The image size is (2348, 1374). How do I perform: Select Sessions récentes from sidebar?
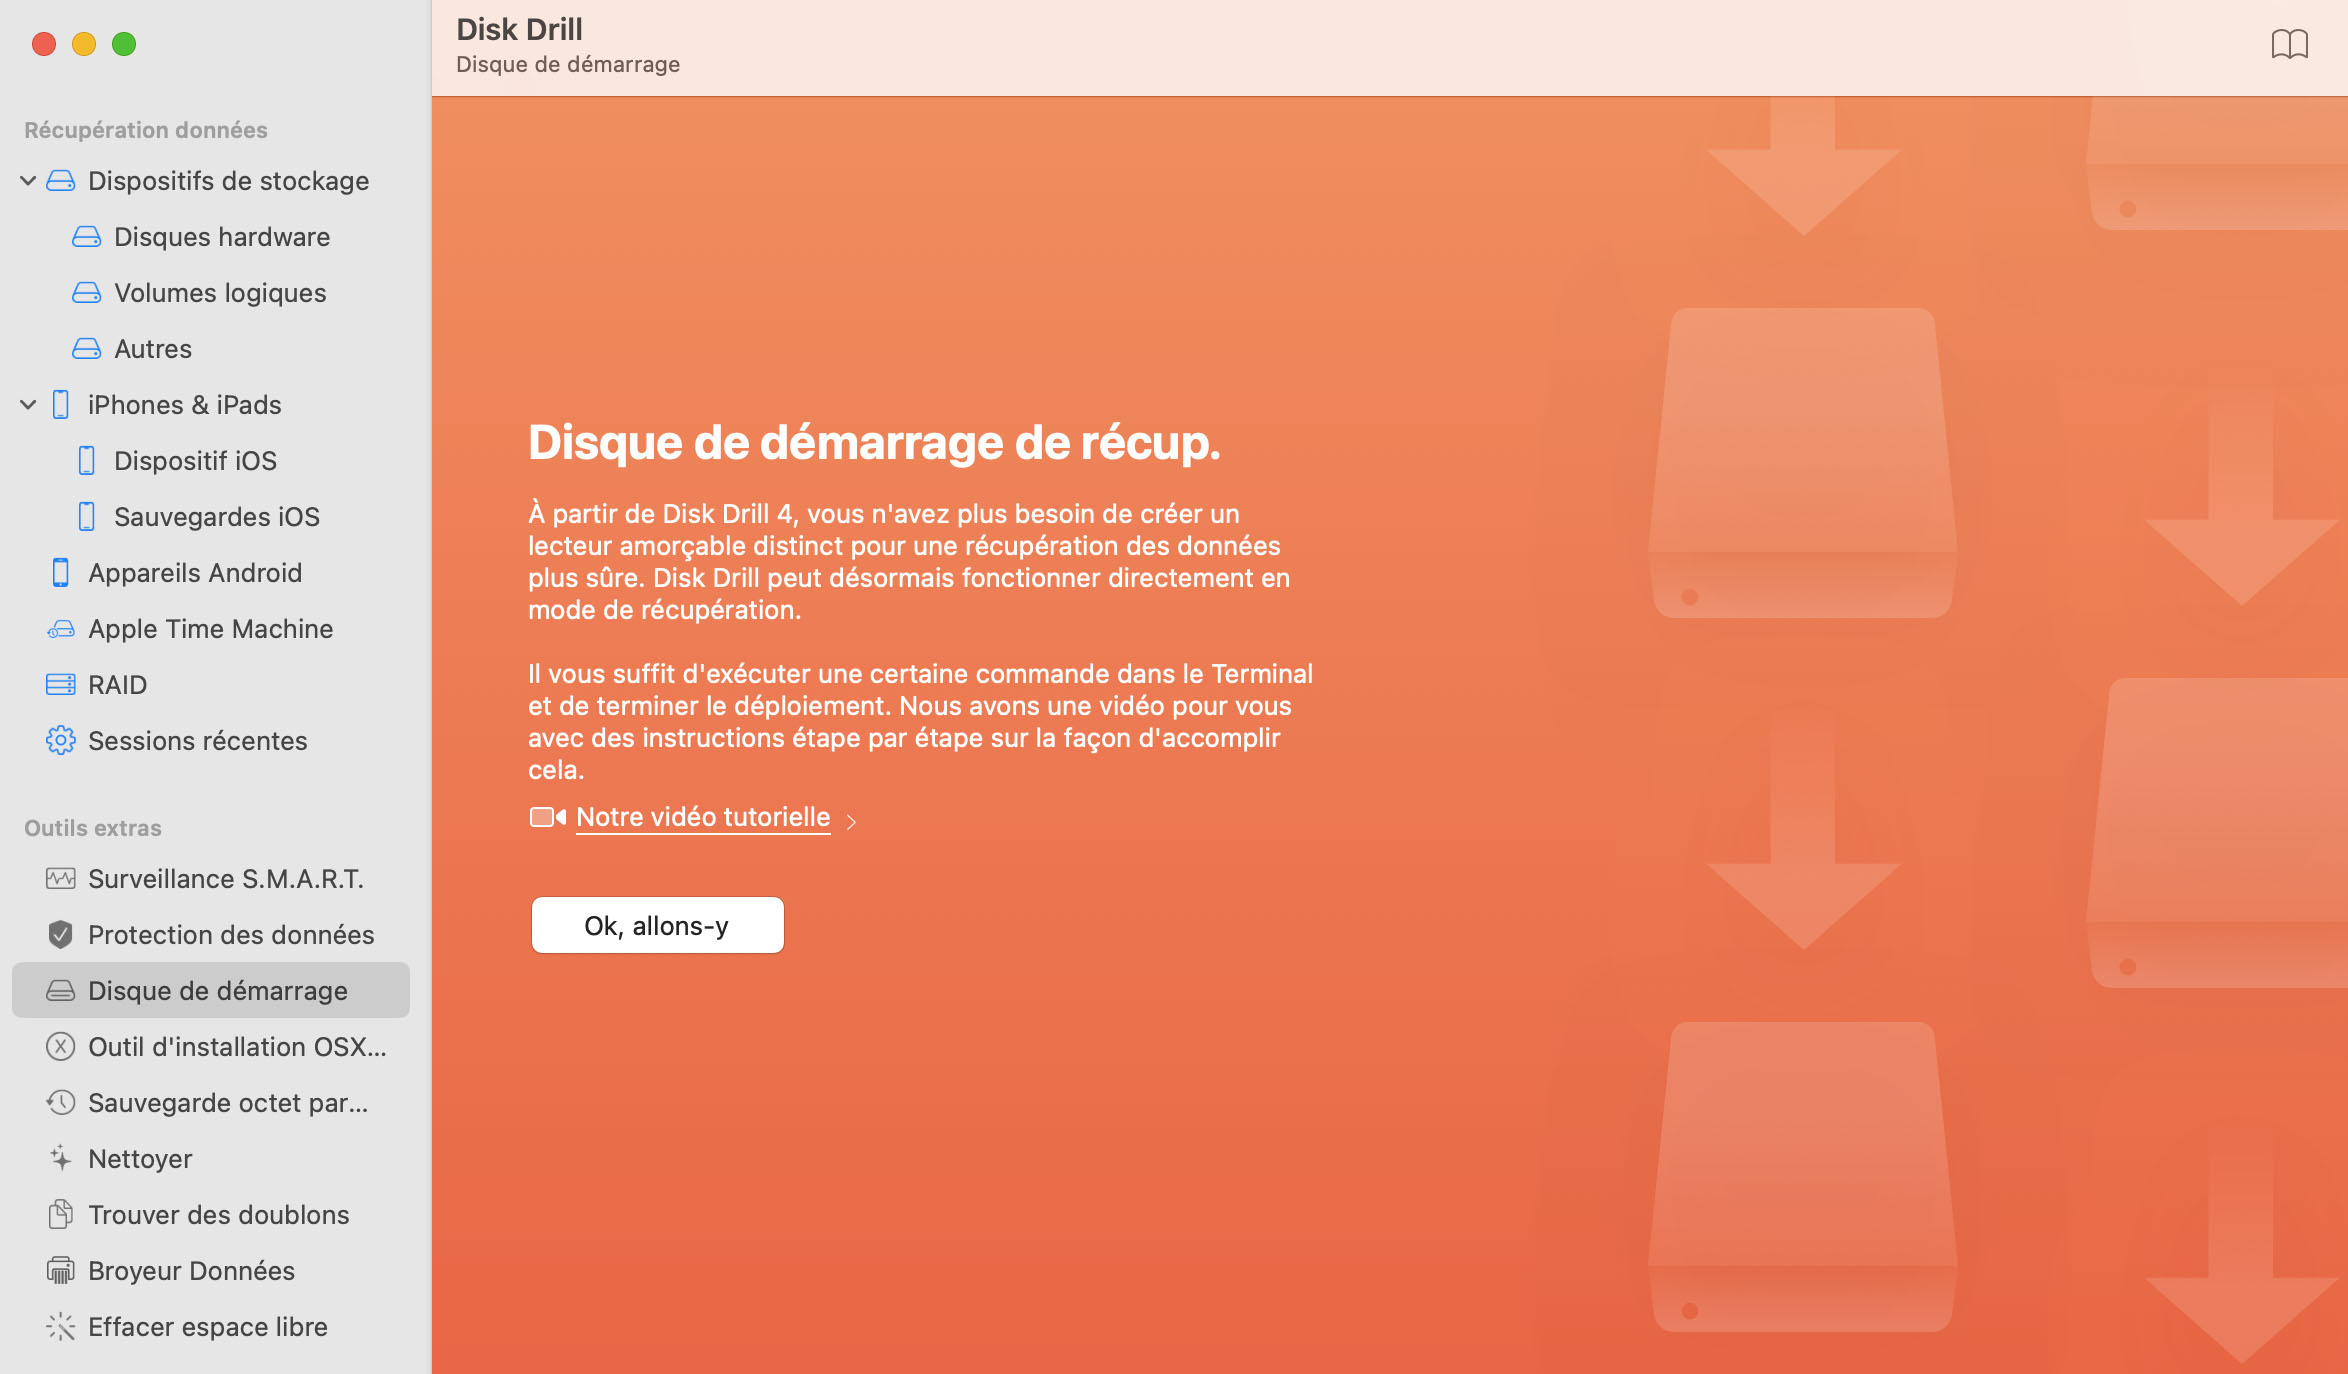pyautogui.click(x=198, y=739)
